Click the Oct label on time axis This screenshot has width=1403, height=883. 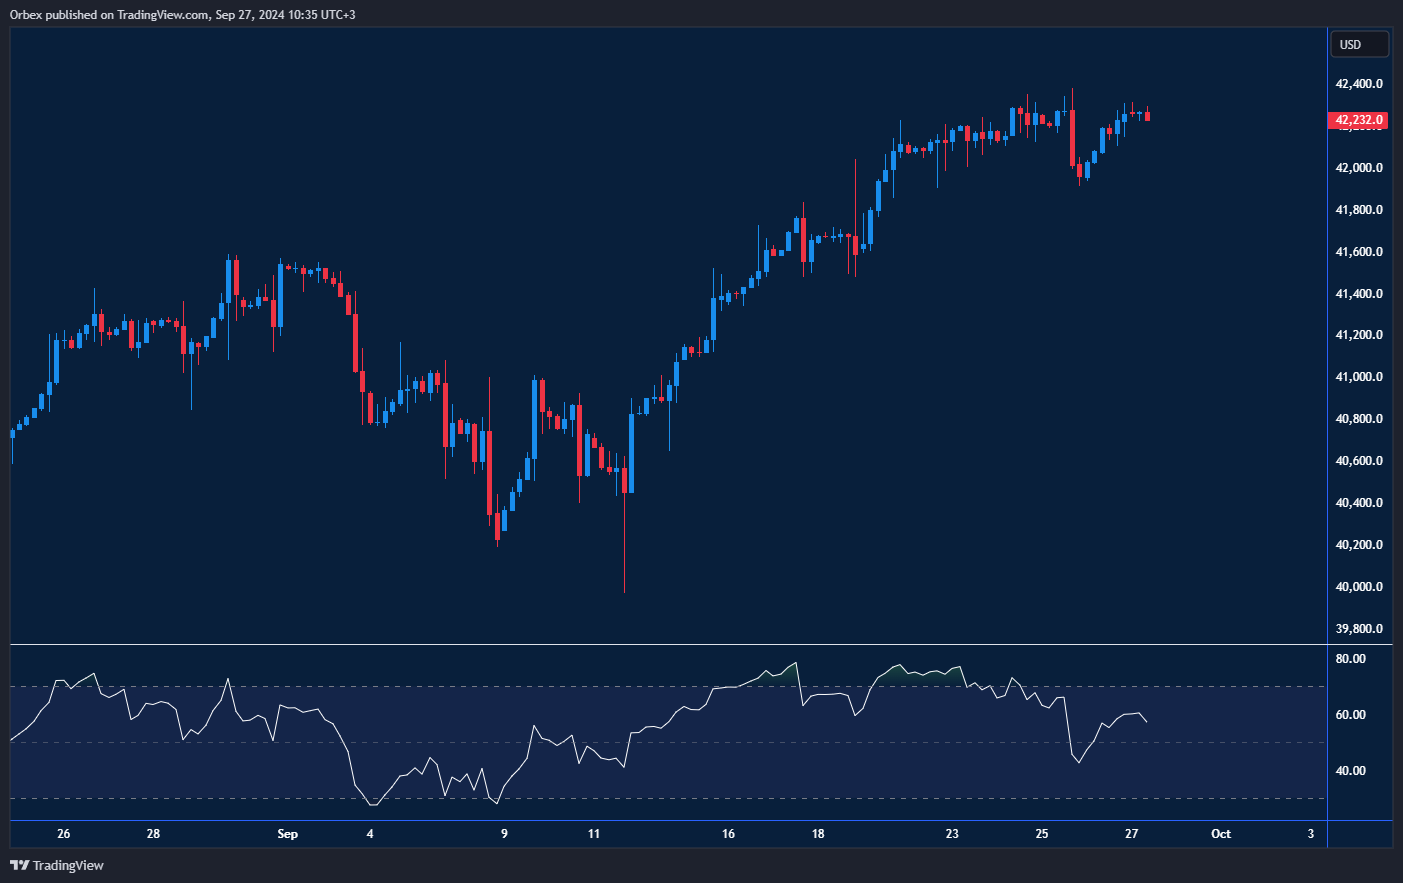click(1221, 834)
